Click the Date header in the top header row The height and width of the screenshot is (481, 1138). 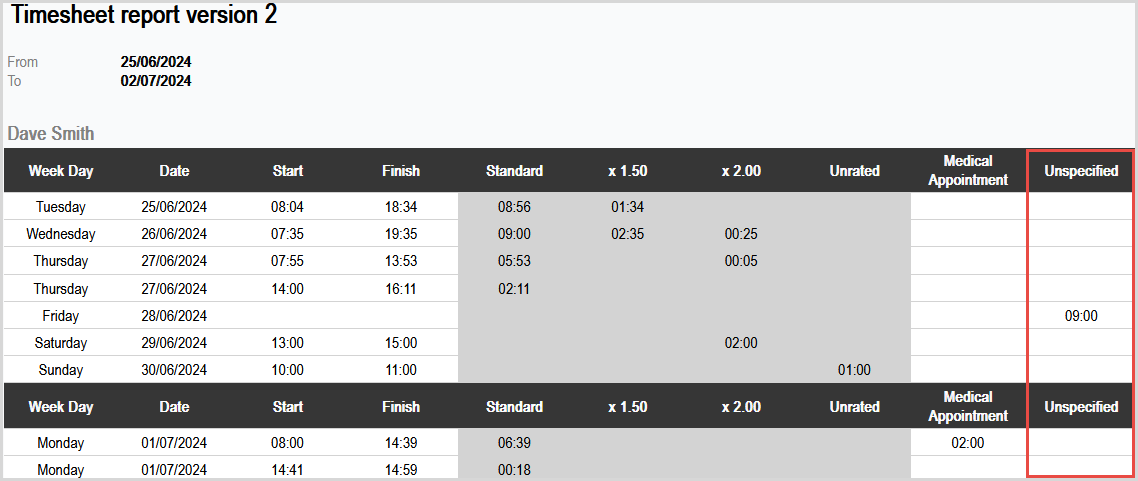pos(174,171)
